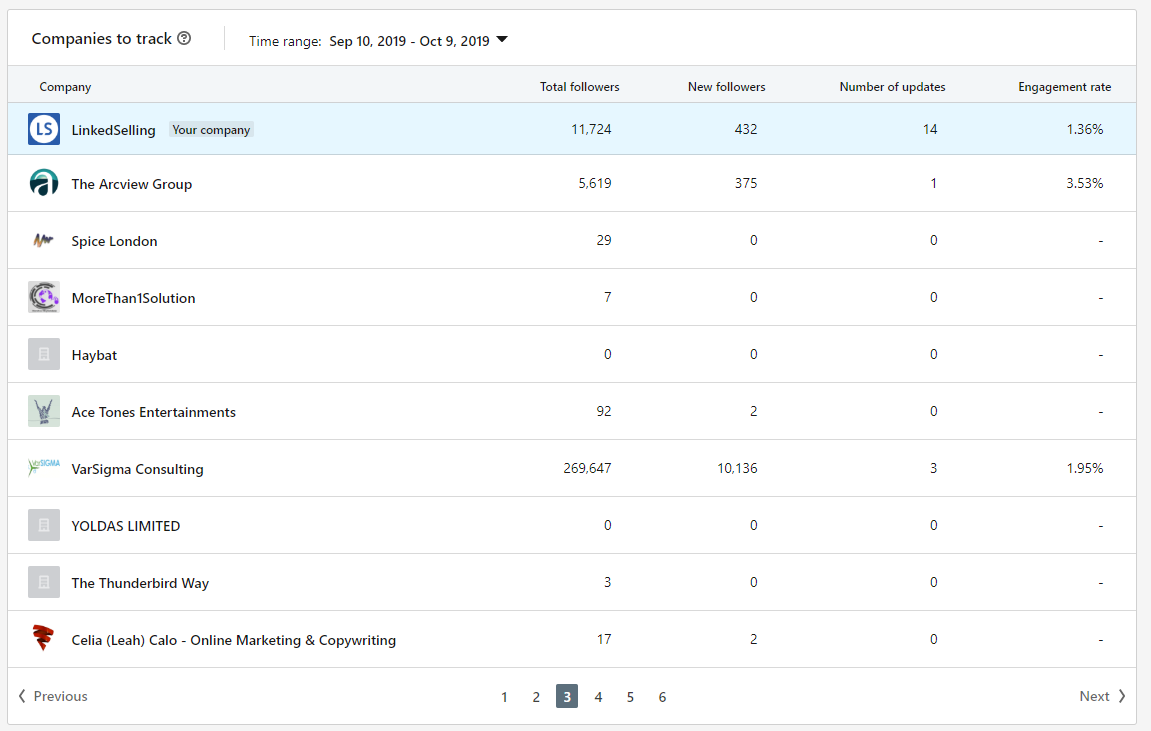Click the Engagement rate column header
The width and height of the screenshot is (1151, 731).
click(1064, 87)
